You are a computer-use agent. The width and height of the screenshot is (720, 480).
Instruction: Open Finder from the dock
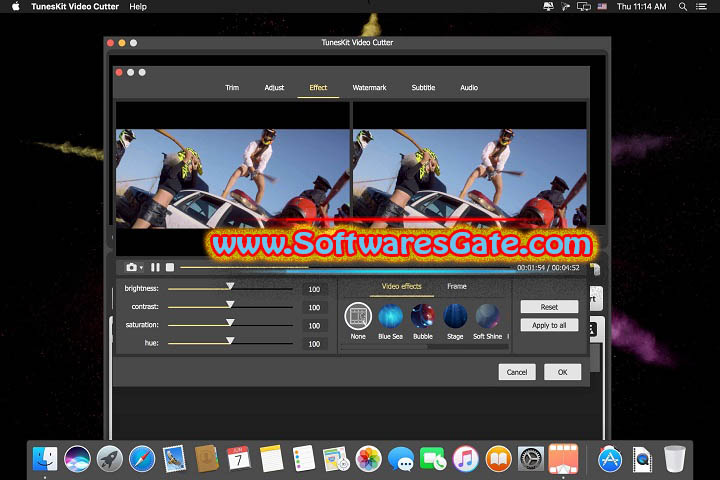(x=45, y=458)
